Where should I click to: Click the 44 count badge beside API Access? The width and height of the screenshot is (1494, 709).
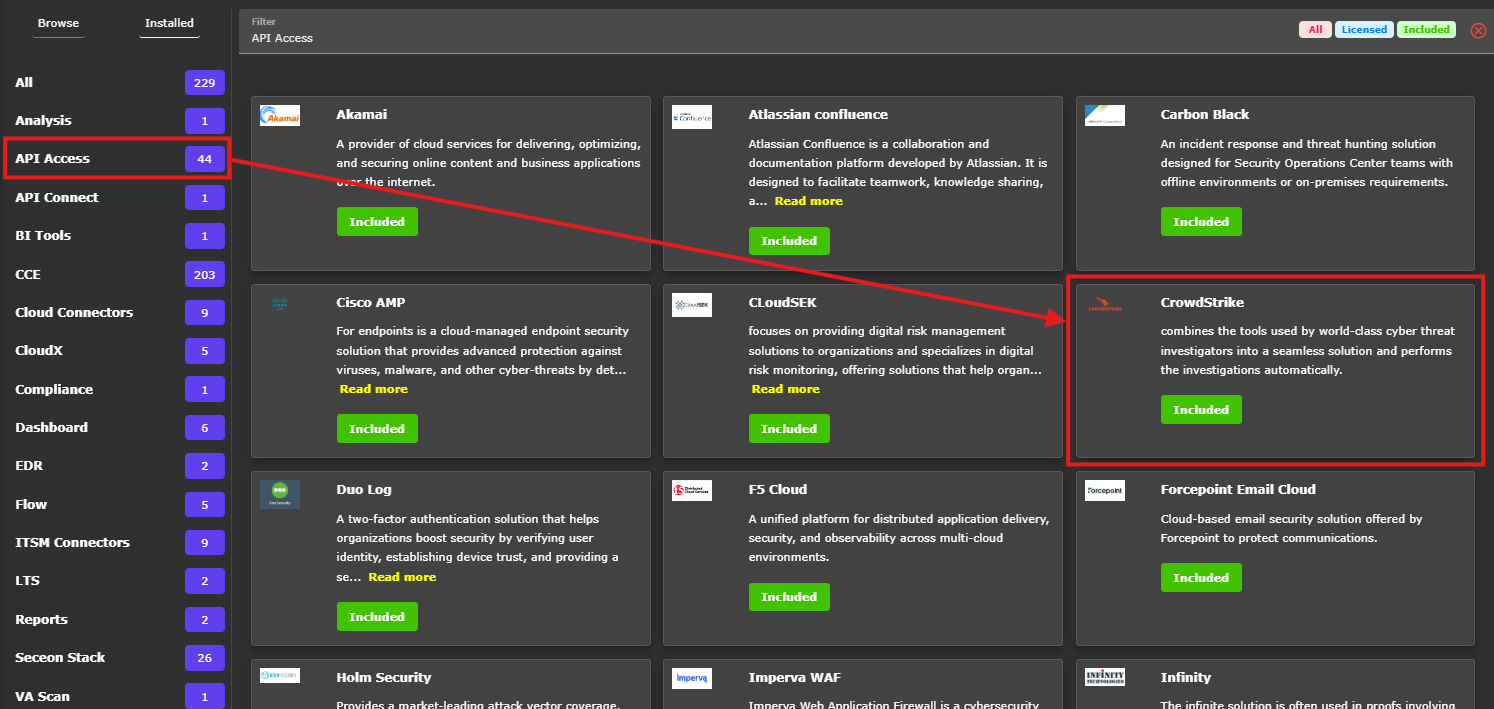click(205, 159)
